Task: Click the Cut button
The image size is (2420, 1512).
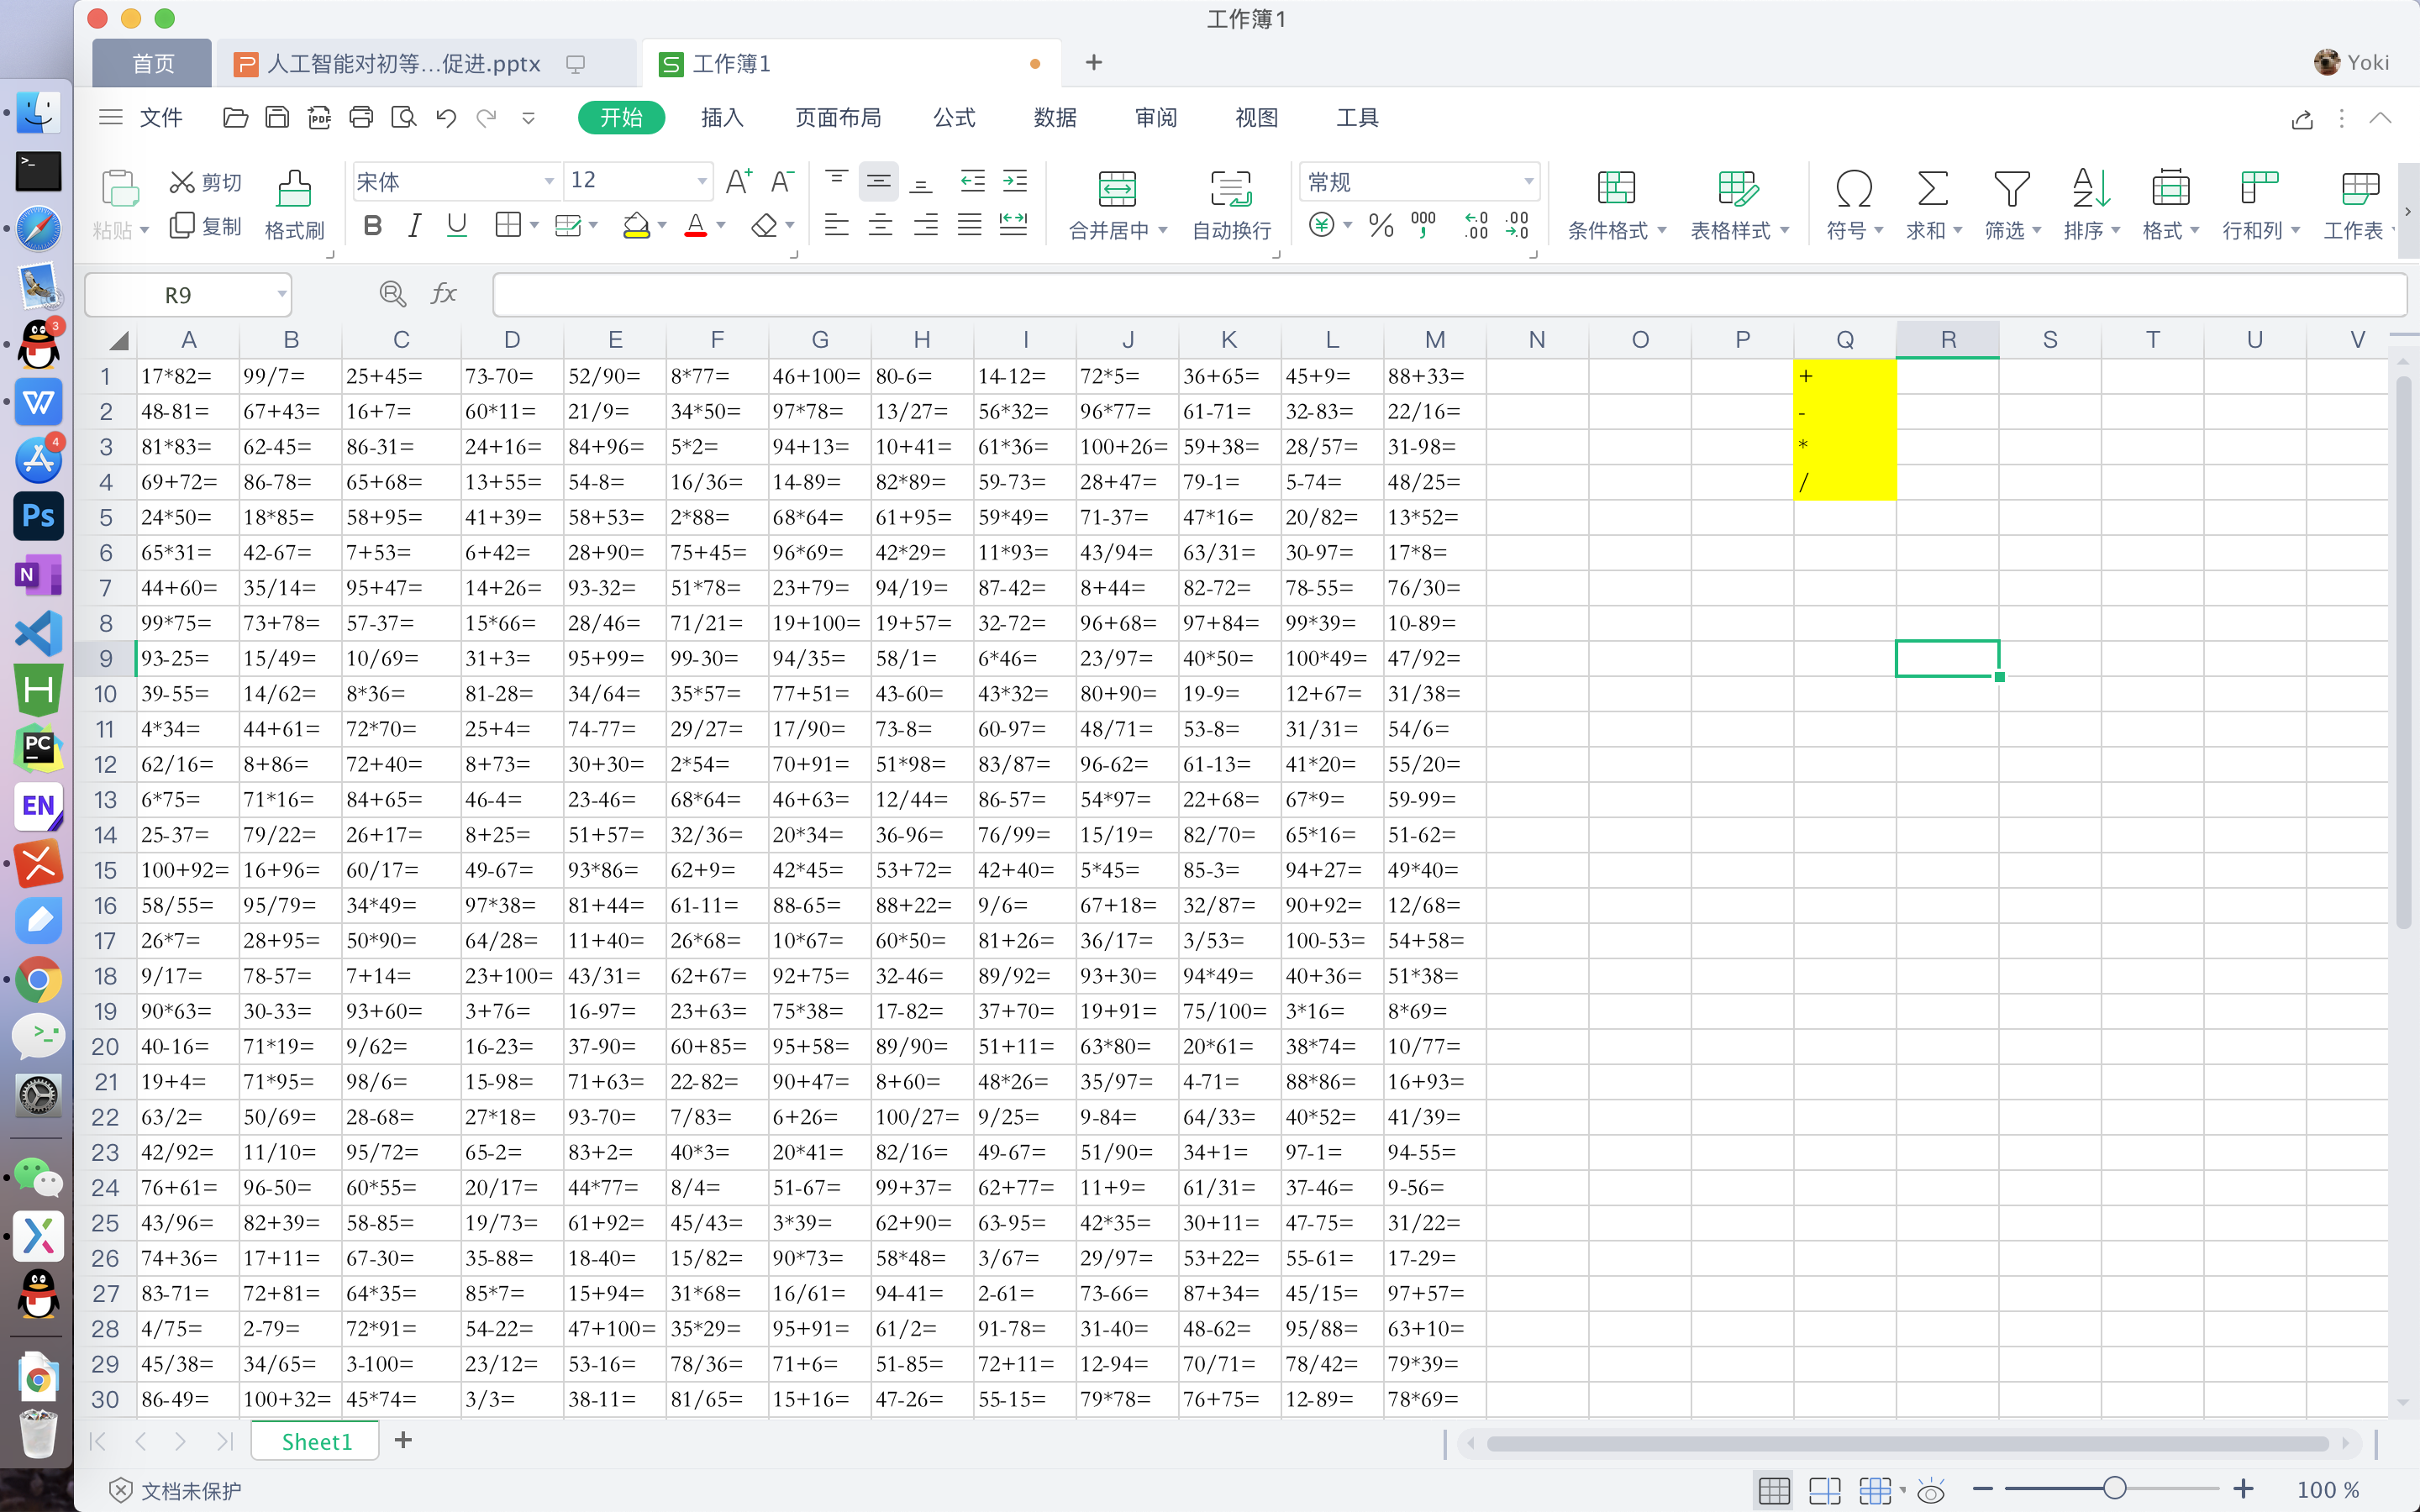Action: tap(206, 182)
